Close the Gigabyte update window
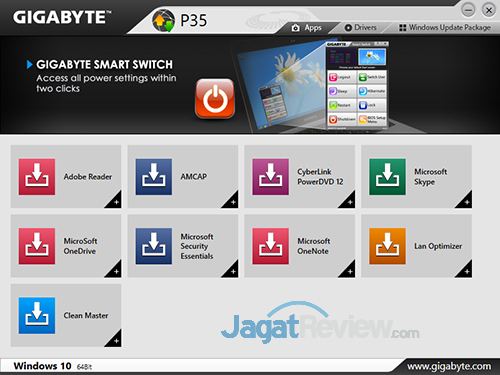 [489, 10]
